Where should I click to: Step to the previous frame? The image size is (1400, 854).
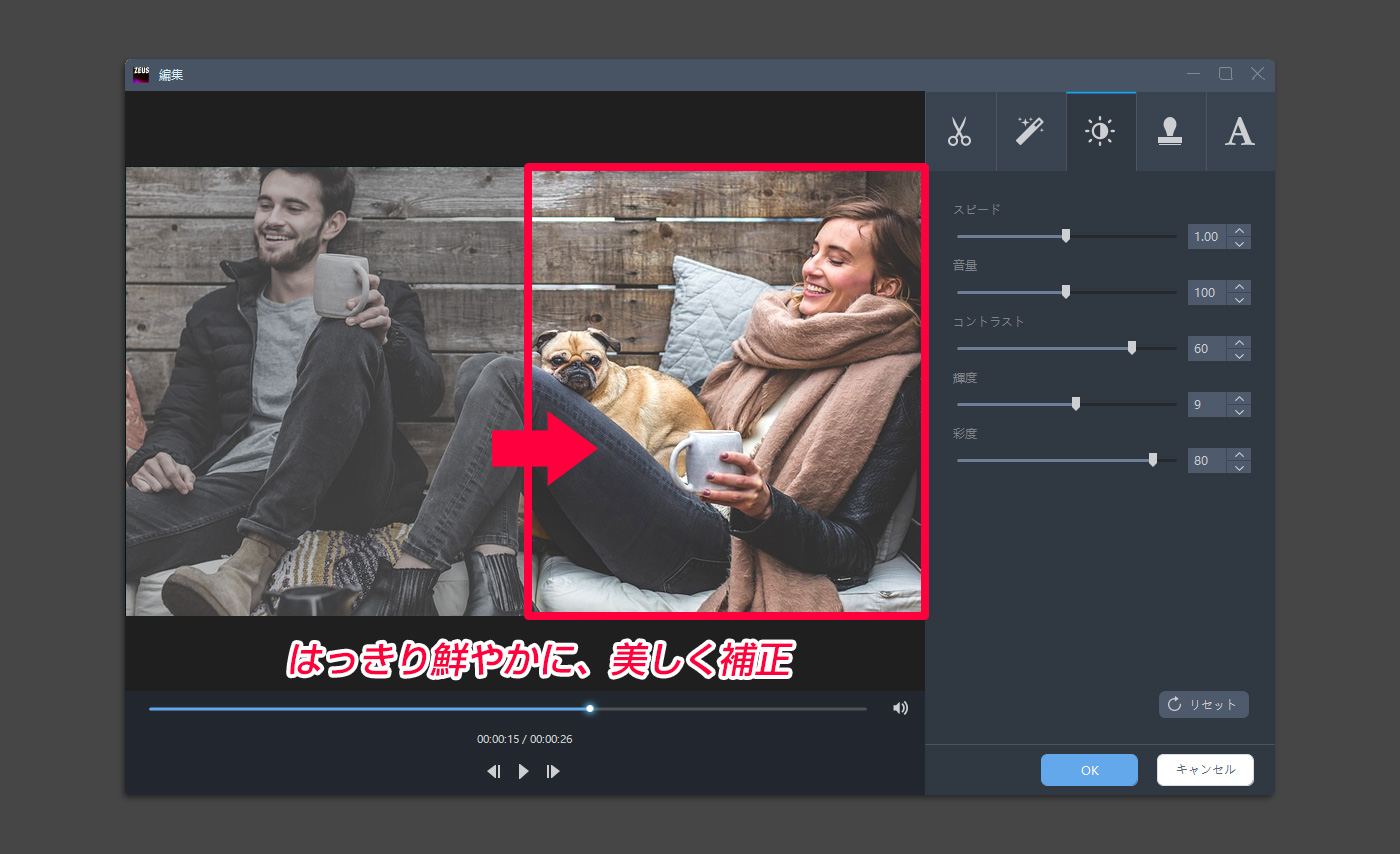(x=493, y=771)
